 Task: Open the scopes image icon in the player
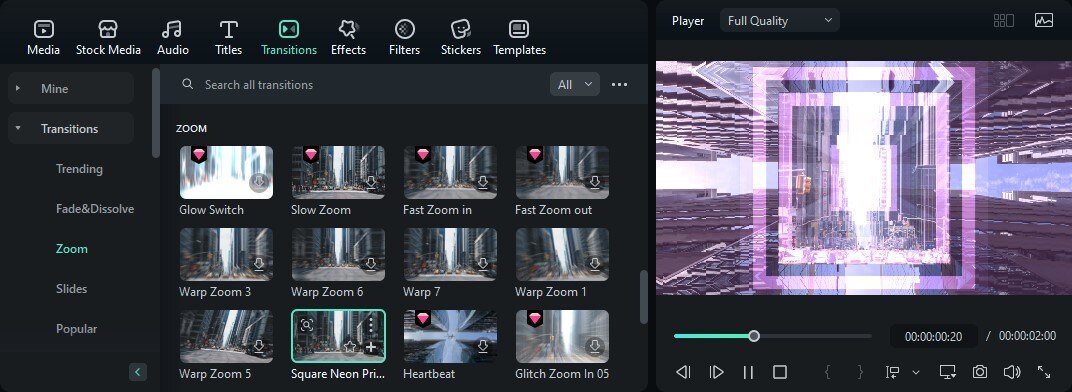point(1044,21)
